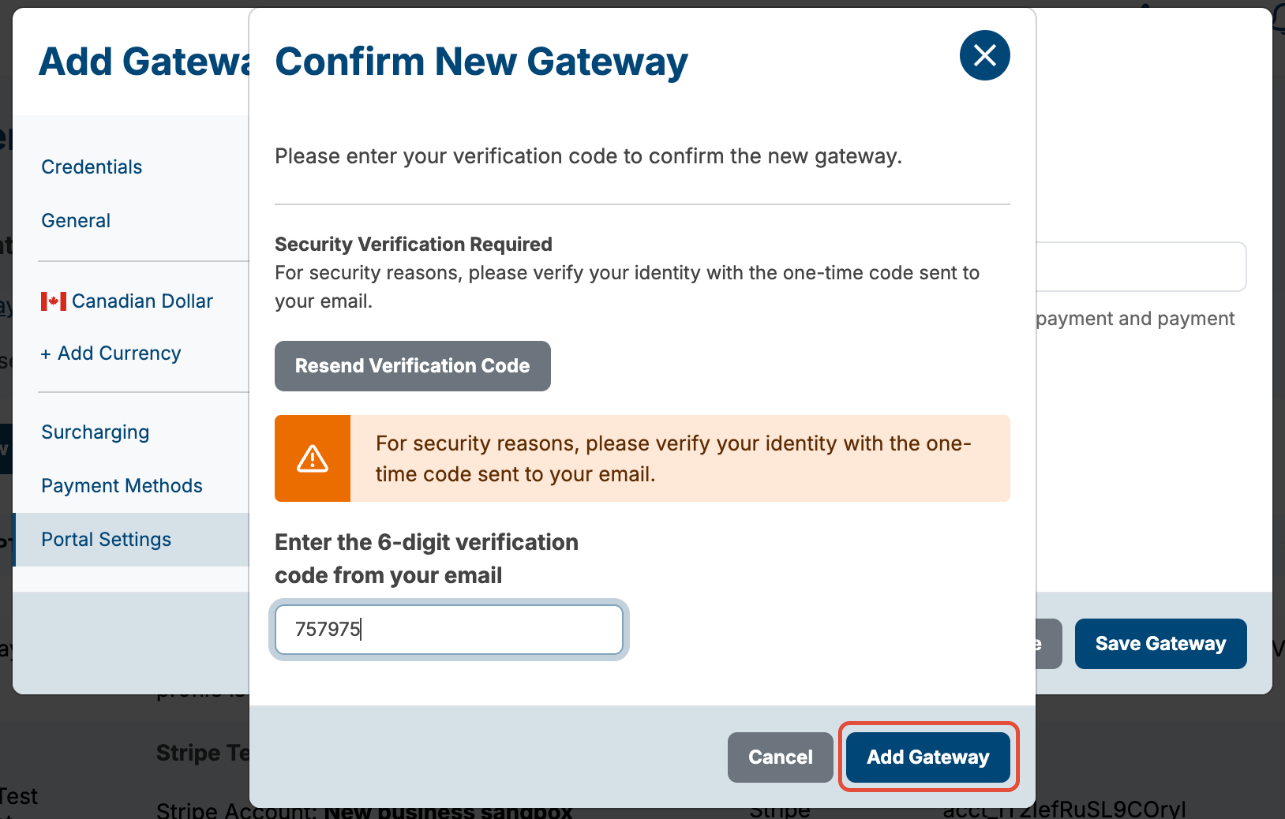
Task: Click the Save Gateway button
Action: [1160, 644]
